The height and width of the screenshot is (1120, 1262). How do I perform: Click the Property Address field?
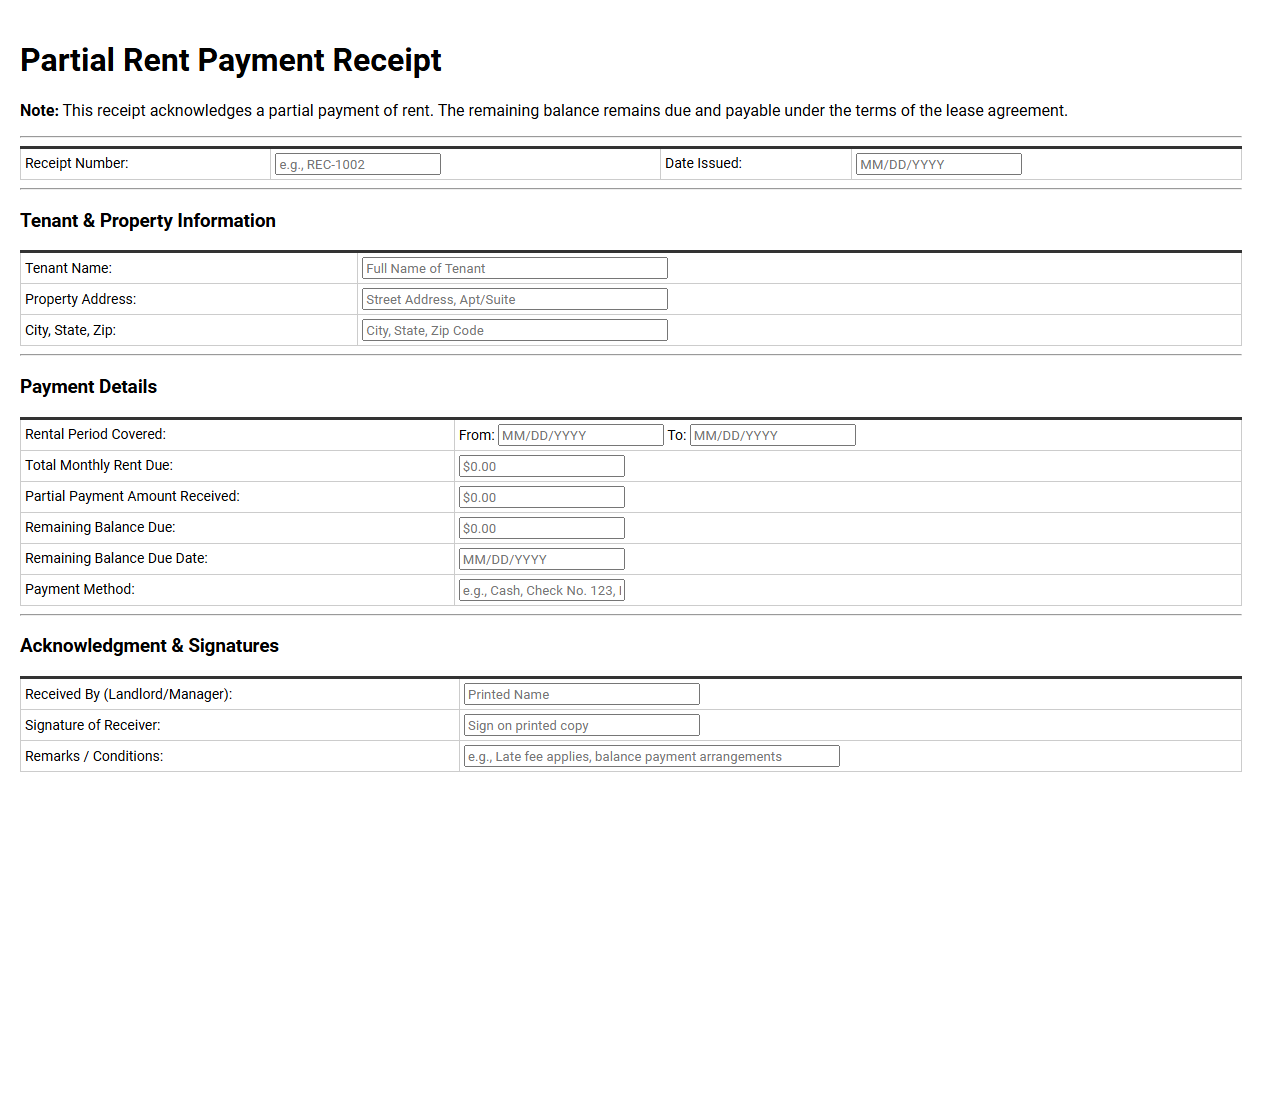pyautogui.click(x=515, y=299)
